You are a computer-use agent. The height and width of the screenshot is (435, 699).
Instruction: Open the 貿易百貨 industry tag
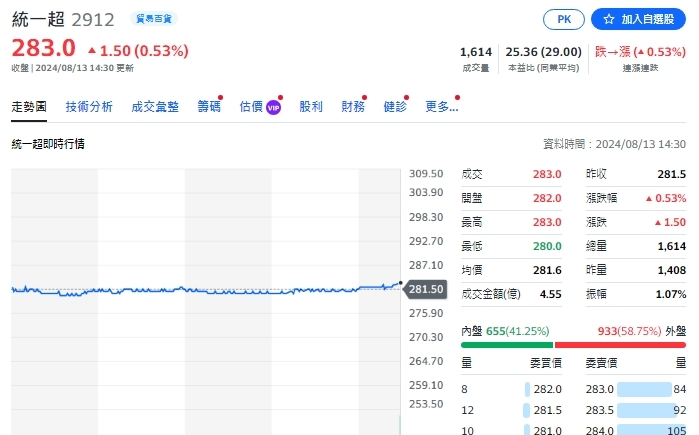(x=154, y=19)
